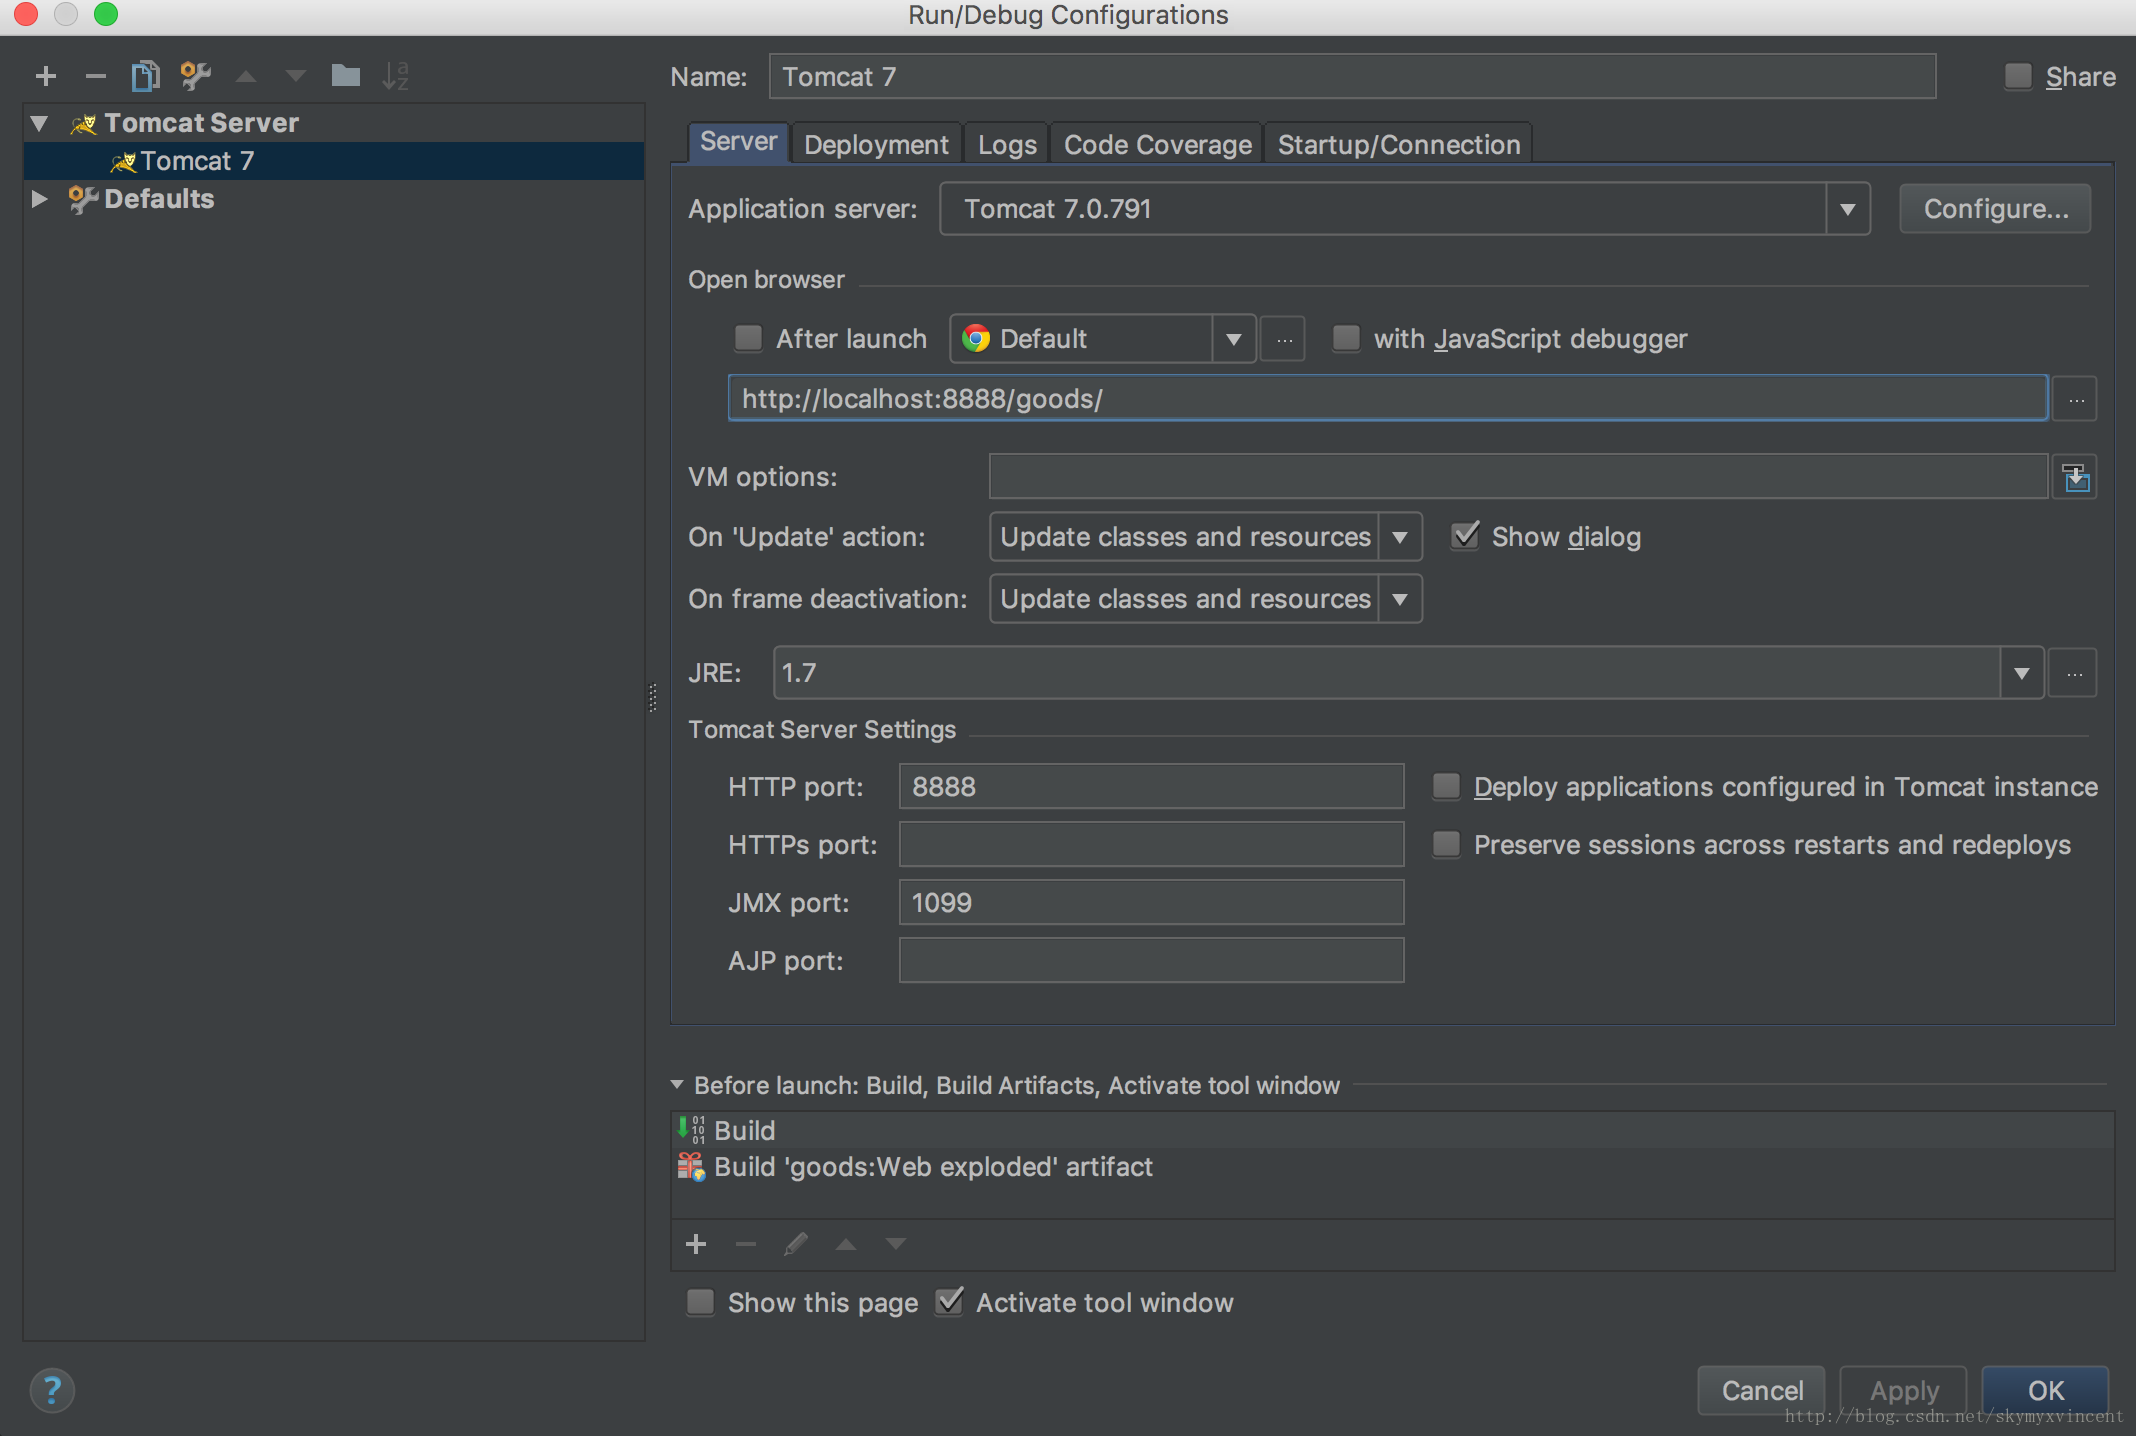Click the HTTP port input field
Image resolution: width=2136 pixels, height=1436 pixels.
click(x=1151, y=787)
